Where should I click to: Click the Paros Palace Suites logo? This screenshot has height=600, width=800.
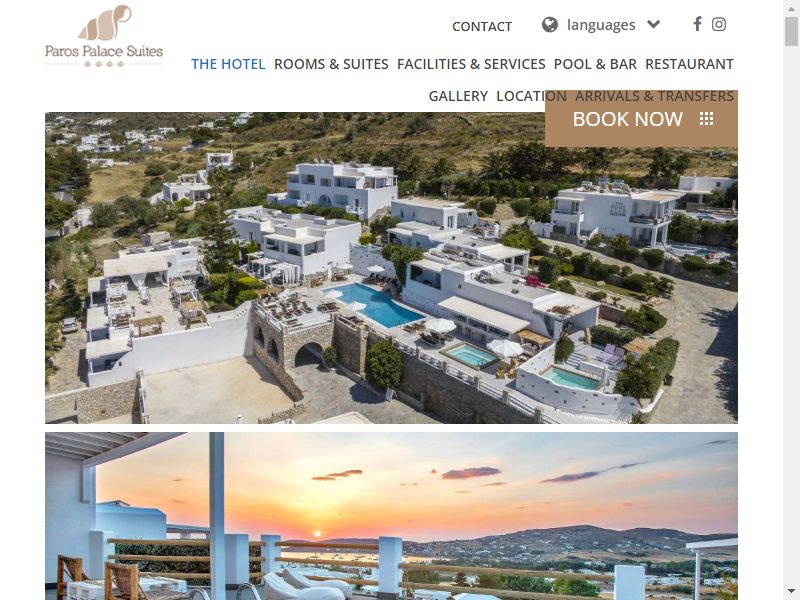pyautogui.click(x=104, y=36)
